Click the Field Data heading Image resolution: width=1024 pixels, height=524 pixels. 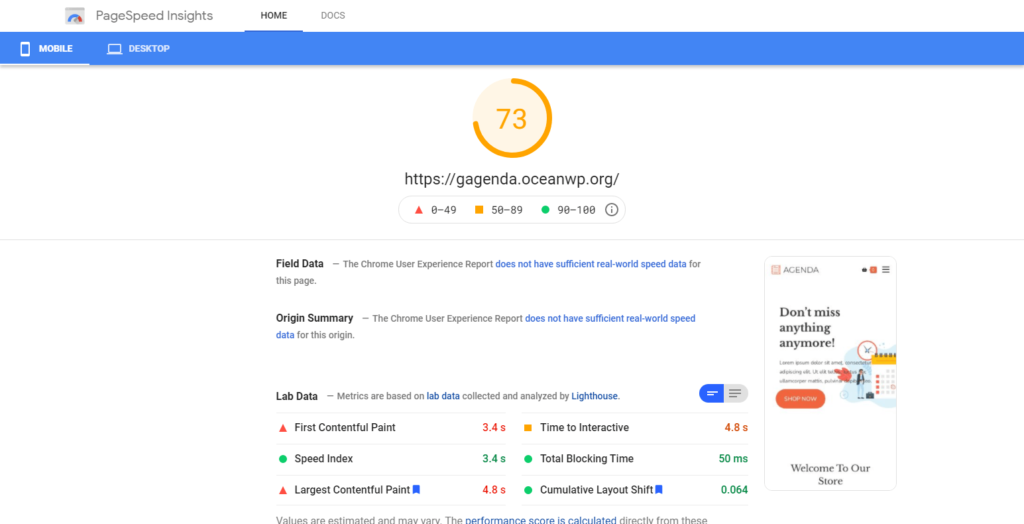point(300,264)
